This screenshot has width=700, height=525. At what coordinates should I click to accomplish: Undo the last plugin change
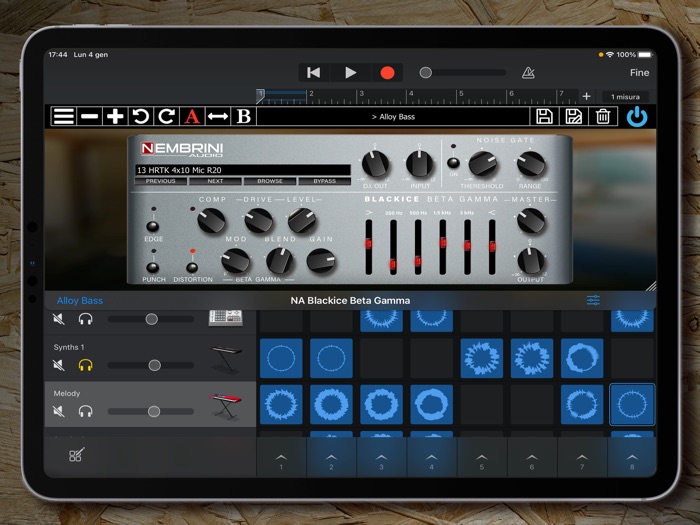click(x=141, y=117)
